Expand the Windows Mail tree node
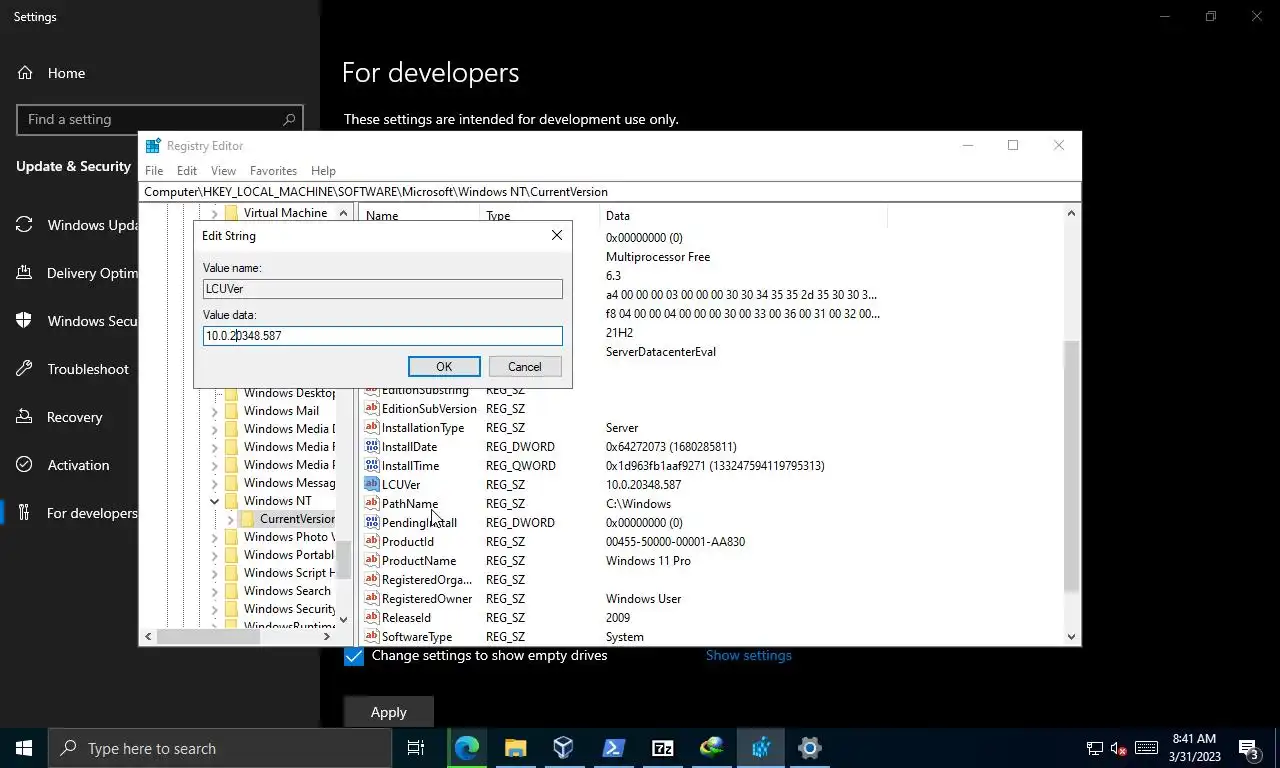The image size is (1280, 768). pyautogui.click(x=214, y=411)
